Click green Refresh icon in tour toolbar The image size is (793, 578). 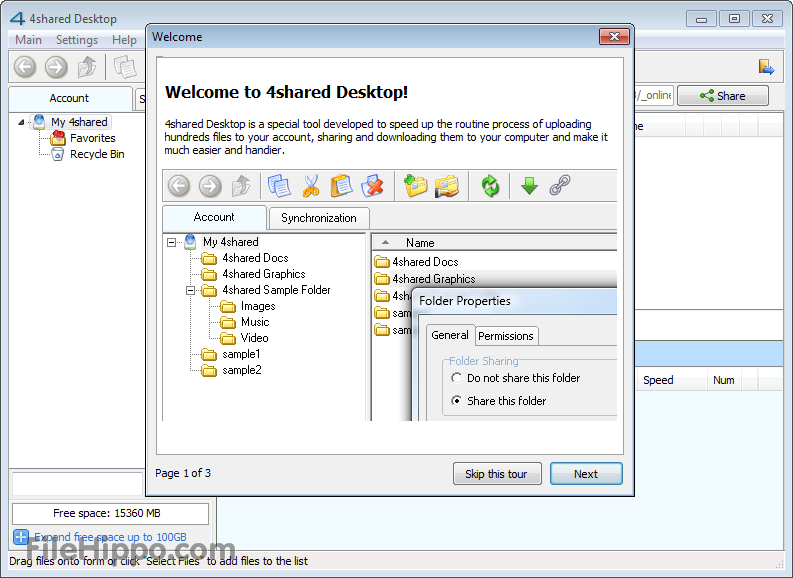click(x=490, y=186)
